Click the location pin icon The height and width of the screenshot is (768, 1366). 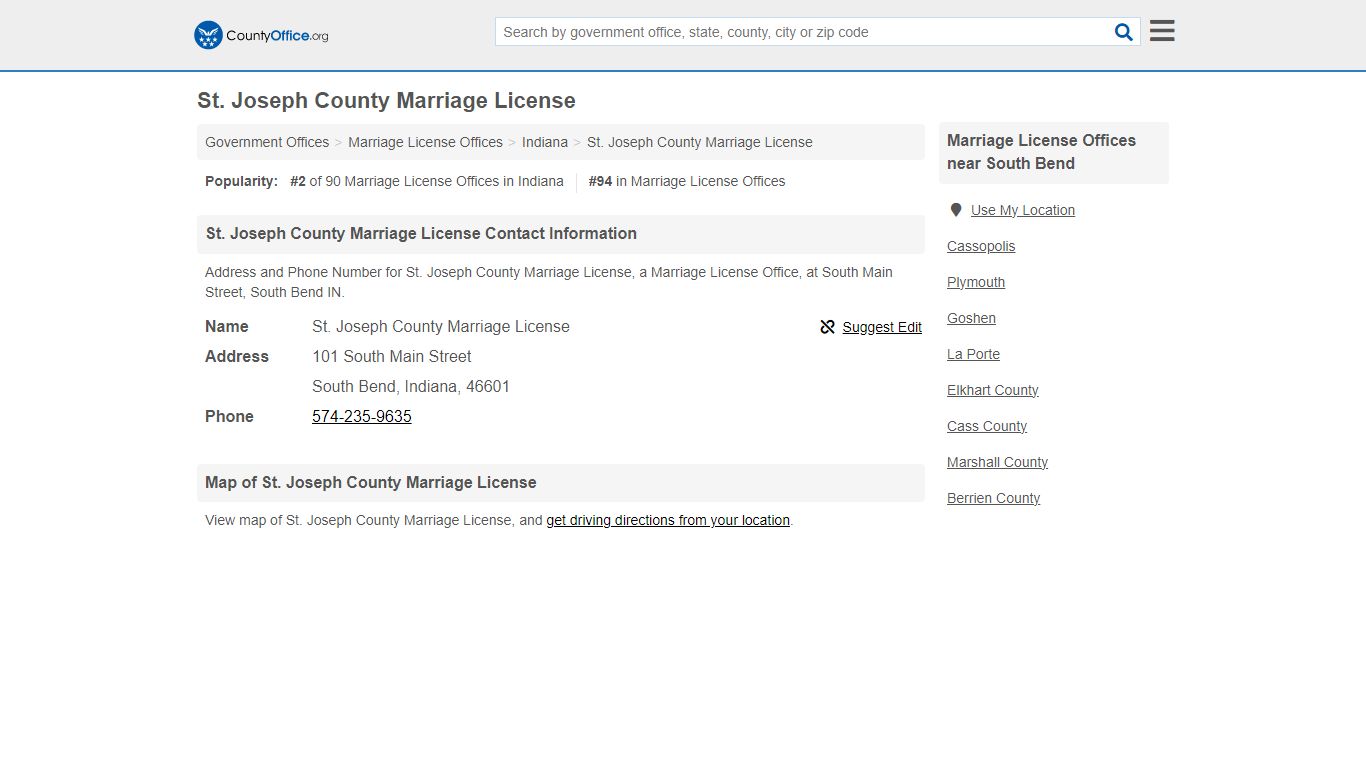(956, 210)
